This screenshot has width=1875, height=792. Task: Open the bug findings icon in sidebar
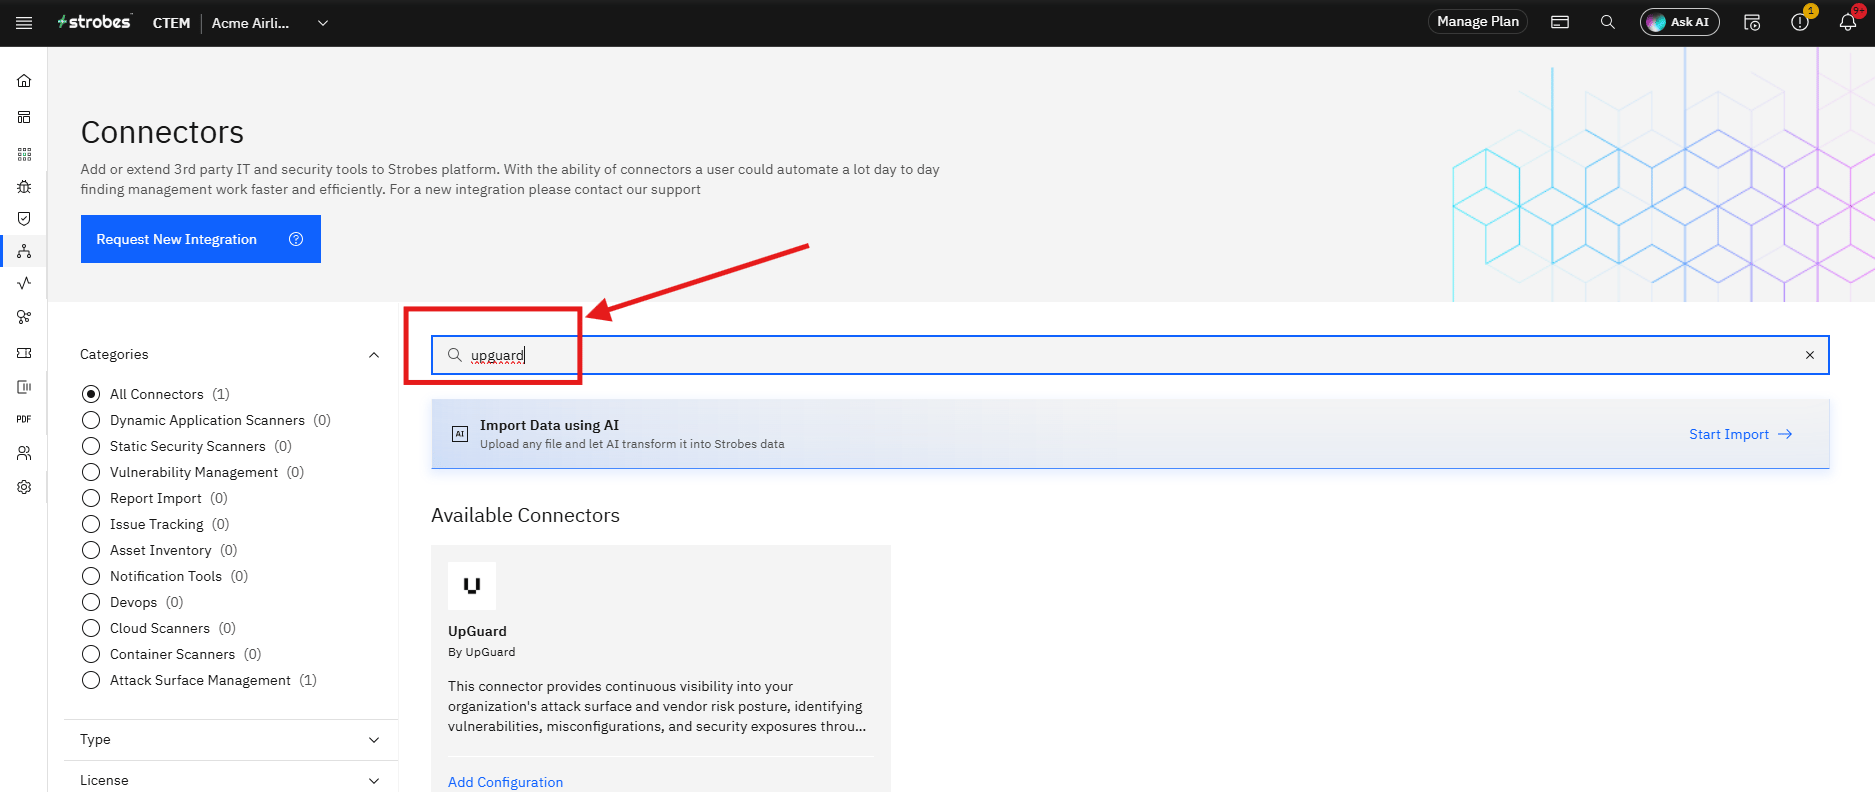[24, 187]
